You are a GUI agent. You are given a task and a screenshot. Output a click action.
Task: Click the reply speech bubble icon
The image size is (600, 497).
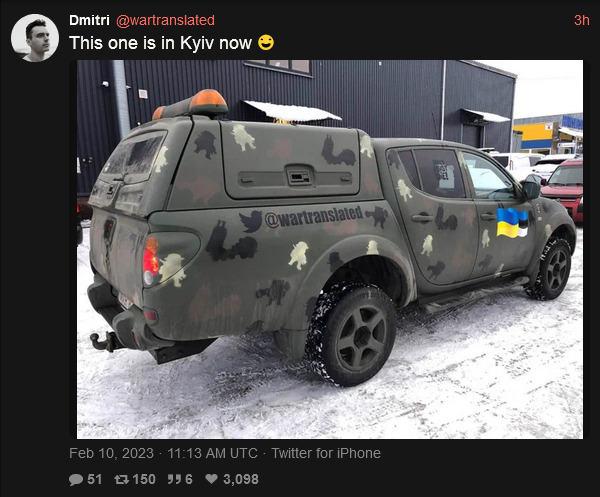pos(76,479)
